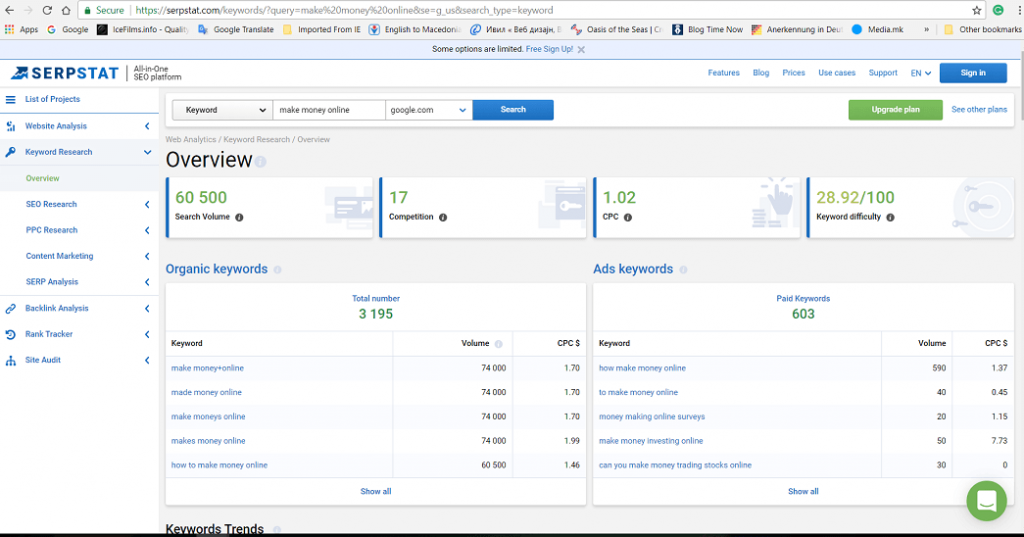Reload the page with the refresh icon
Viewport: 1024px width, 537px height.
[47, 10]
